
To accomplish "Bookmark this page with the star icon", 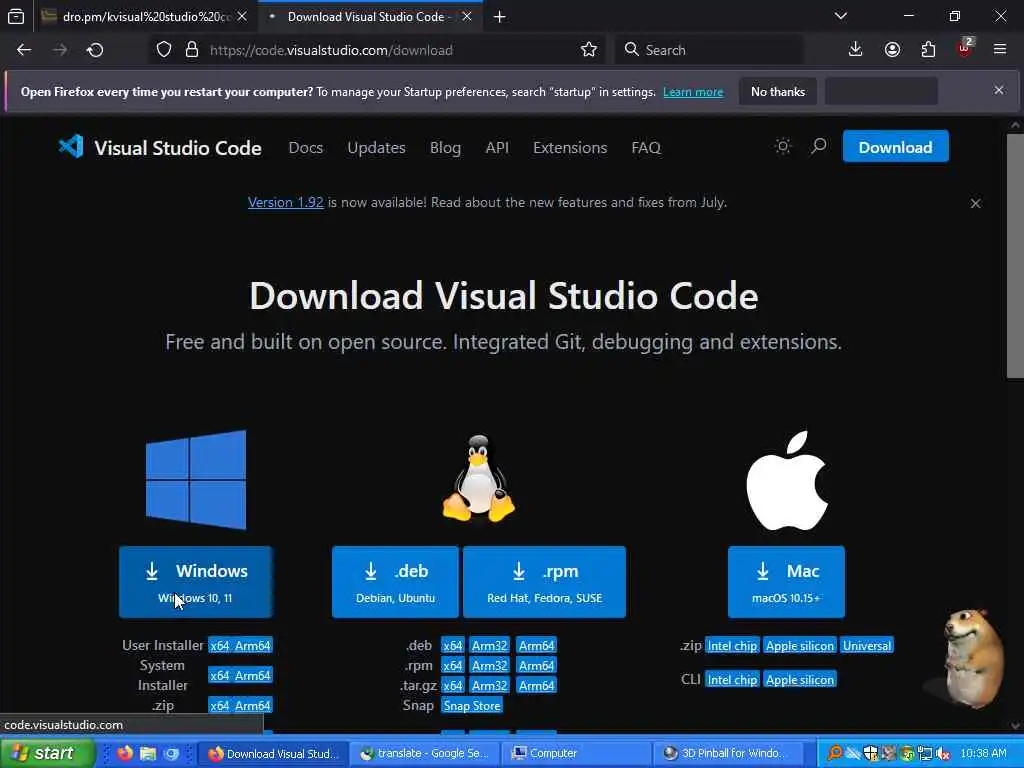I will point(588,50).
